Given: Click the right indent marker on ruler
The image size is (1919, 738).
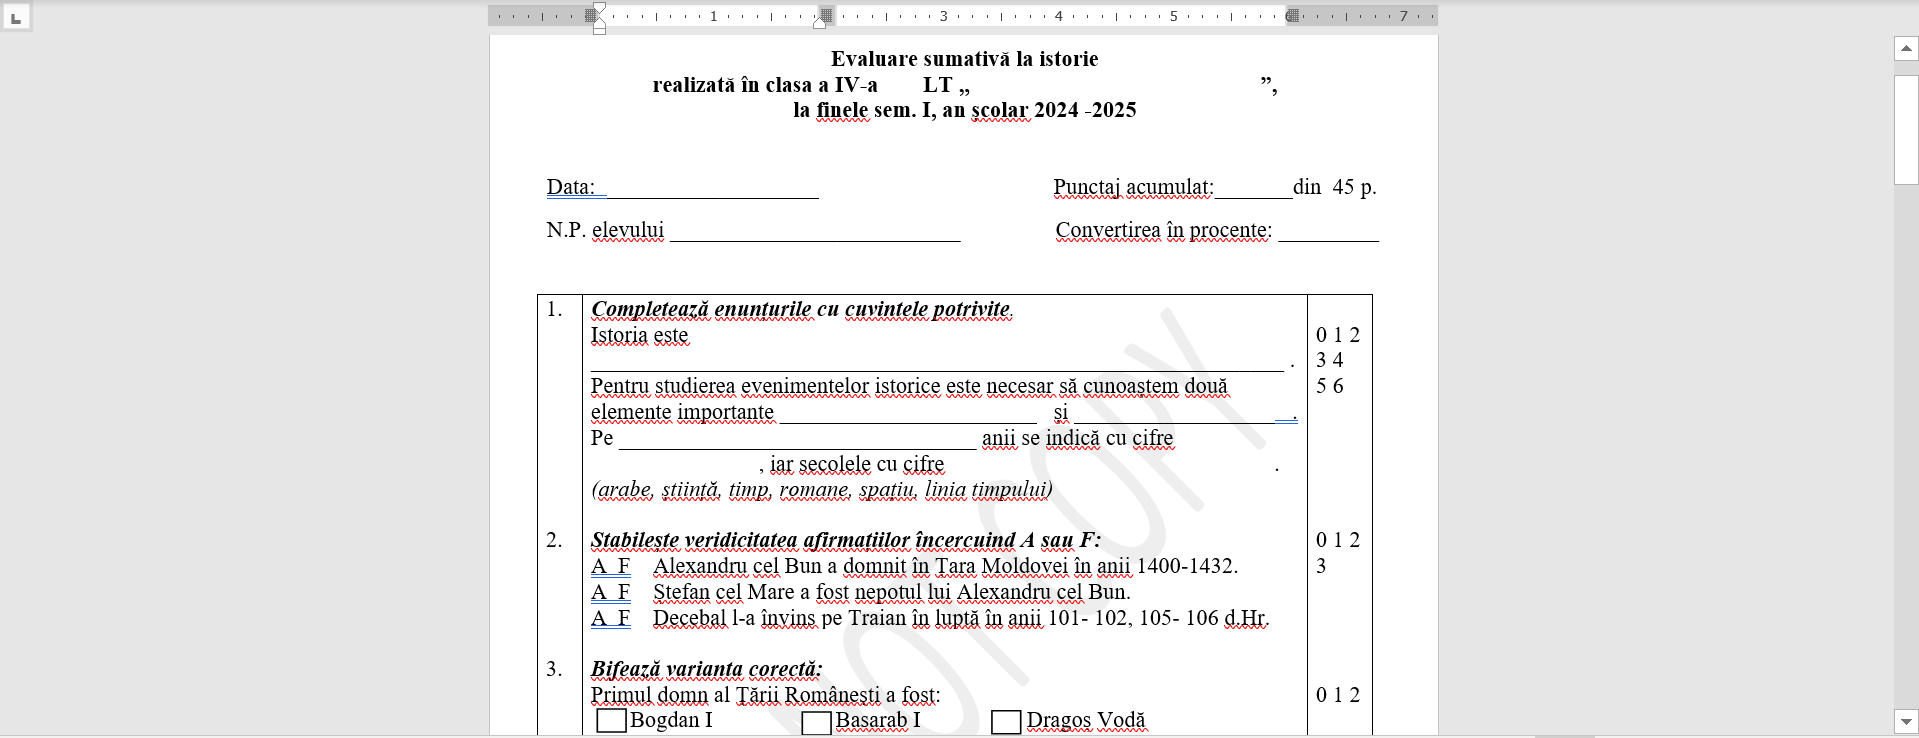Looking at the screenshot, I should click(x=819, y=21).
